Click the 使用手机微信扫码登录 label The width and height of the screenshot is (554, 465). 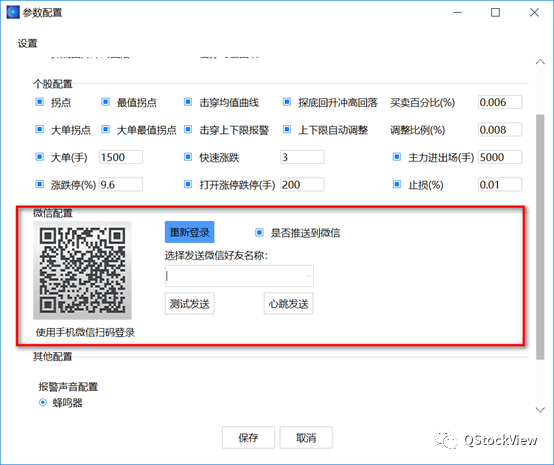pos(85,332)
